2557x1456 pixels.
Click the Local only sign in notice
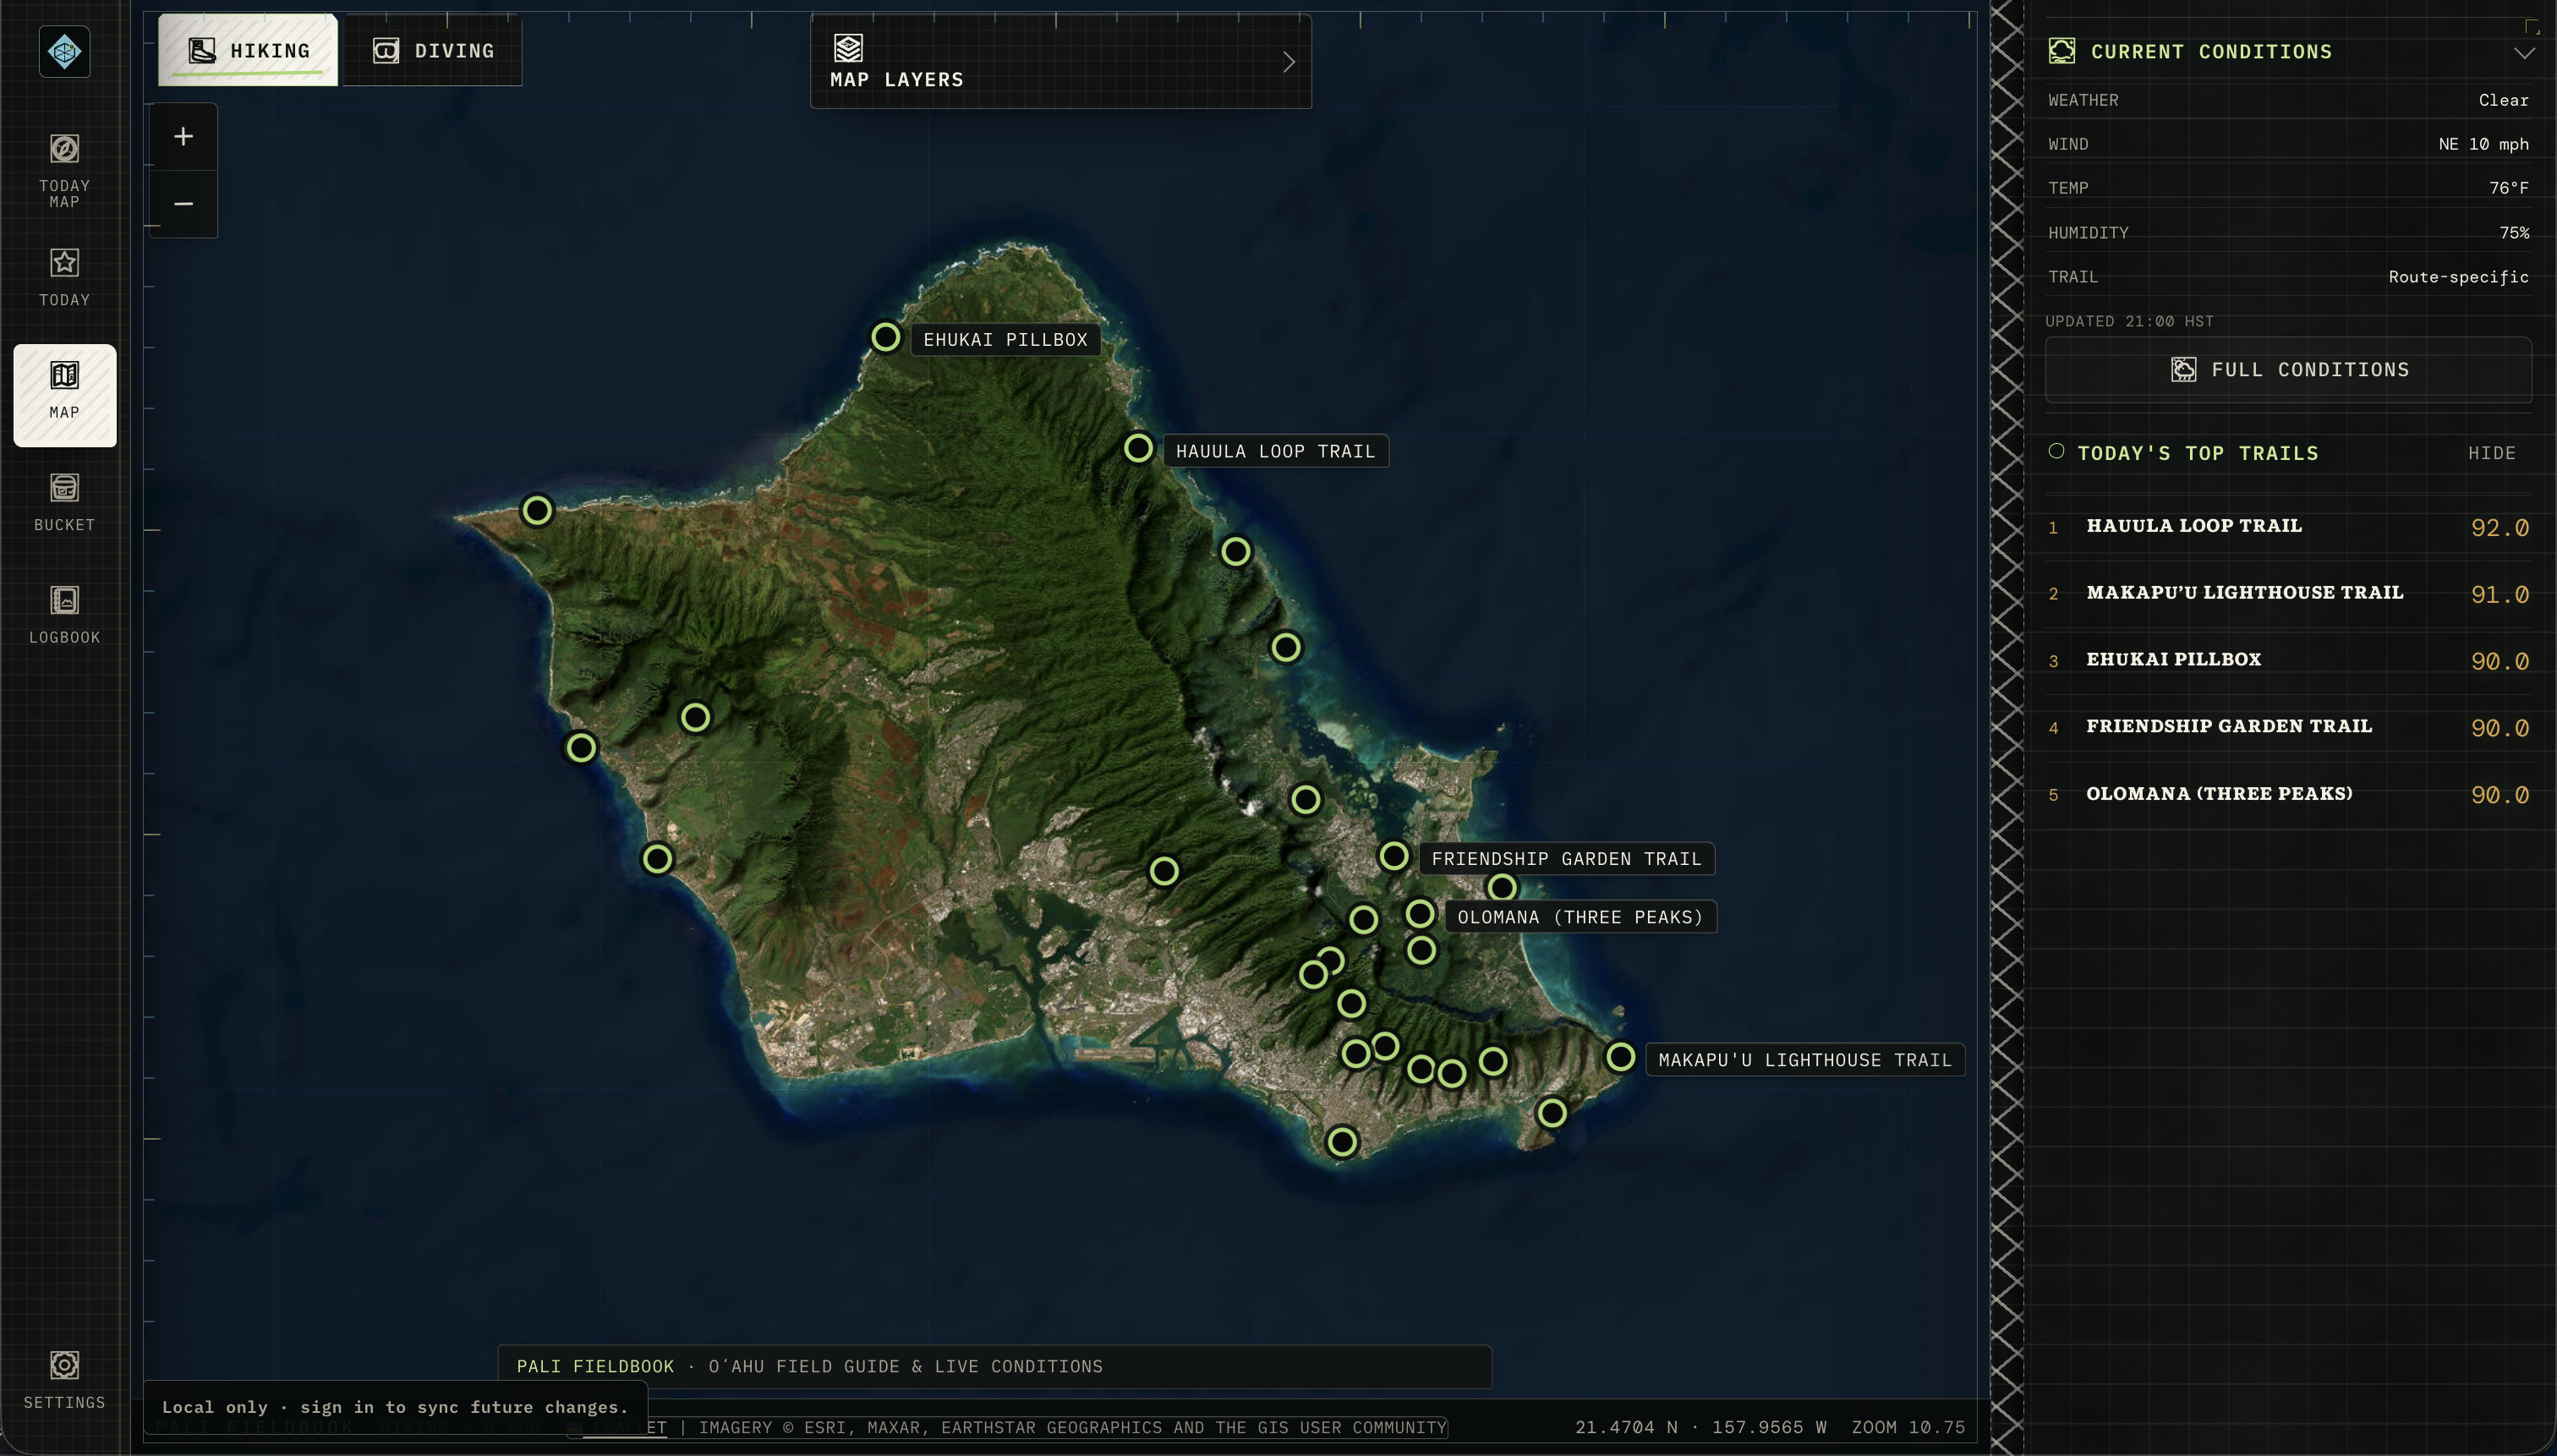(395, 1408)
